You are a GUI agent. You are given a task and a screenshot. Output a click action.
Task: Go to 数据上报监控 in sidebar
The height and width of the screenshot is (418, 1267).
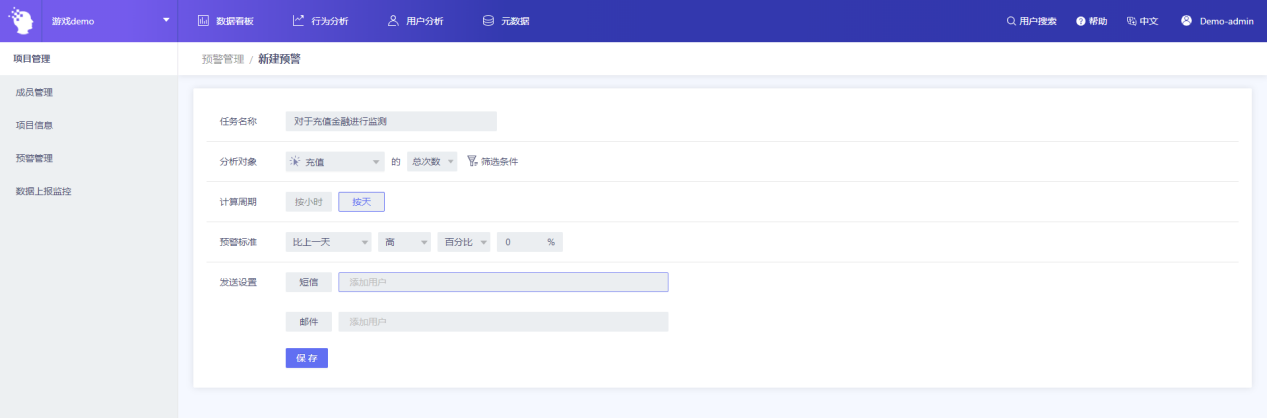click(43, 190)
